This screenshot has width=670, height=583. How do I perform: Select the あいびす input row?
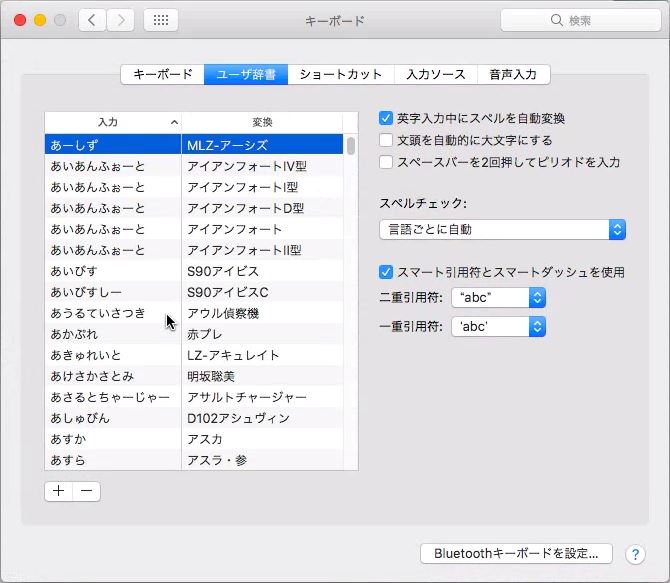[113, 271]
